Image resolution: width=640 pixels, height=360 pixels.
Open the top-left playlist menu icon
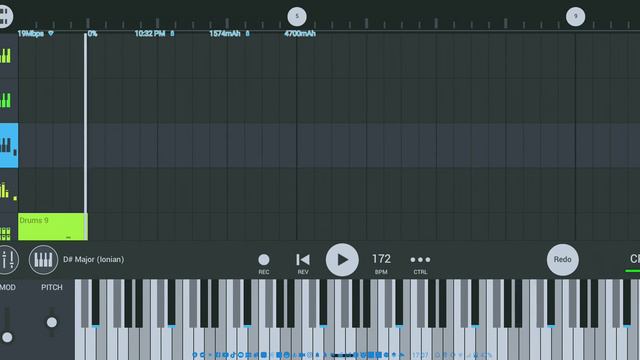(x=5, y=16)
